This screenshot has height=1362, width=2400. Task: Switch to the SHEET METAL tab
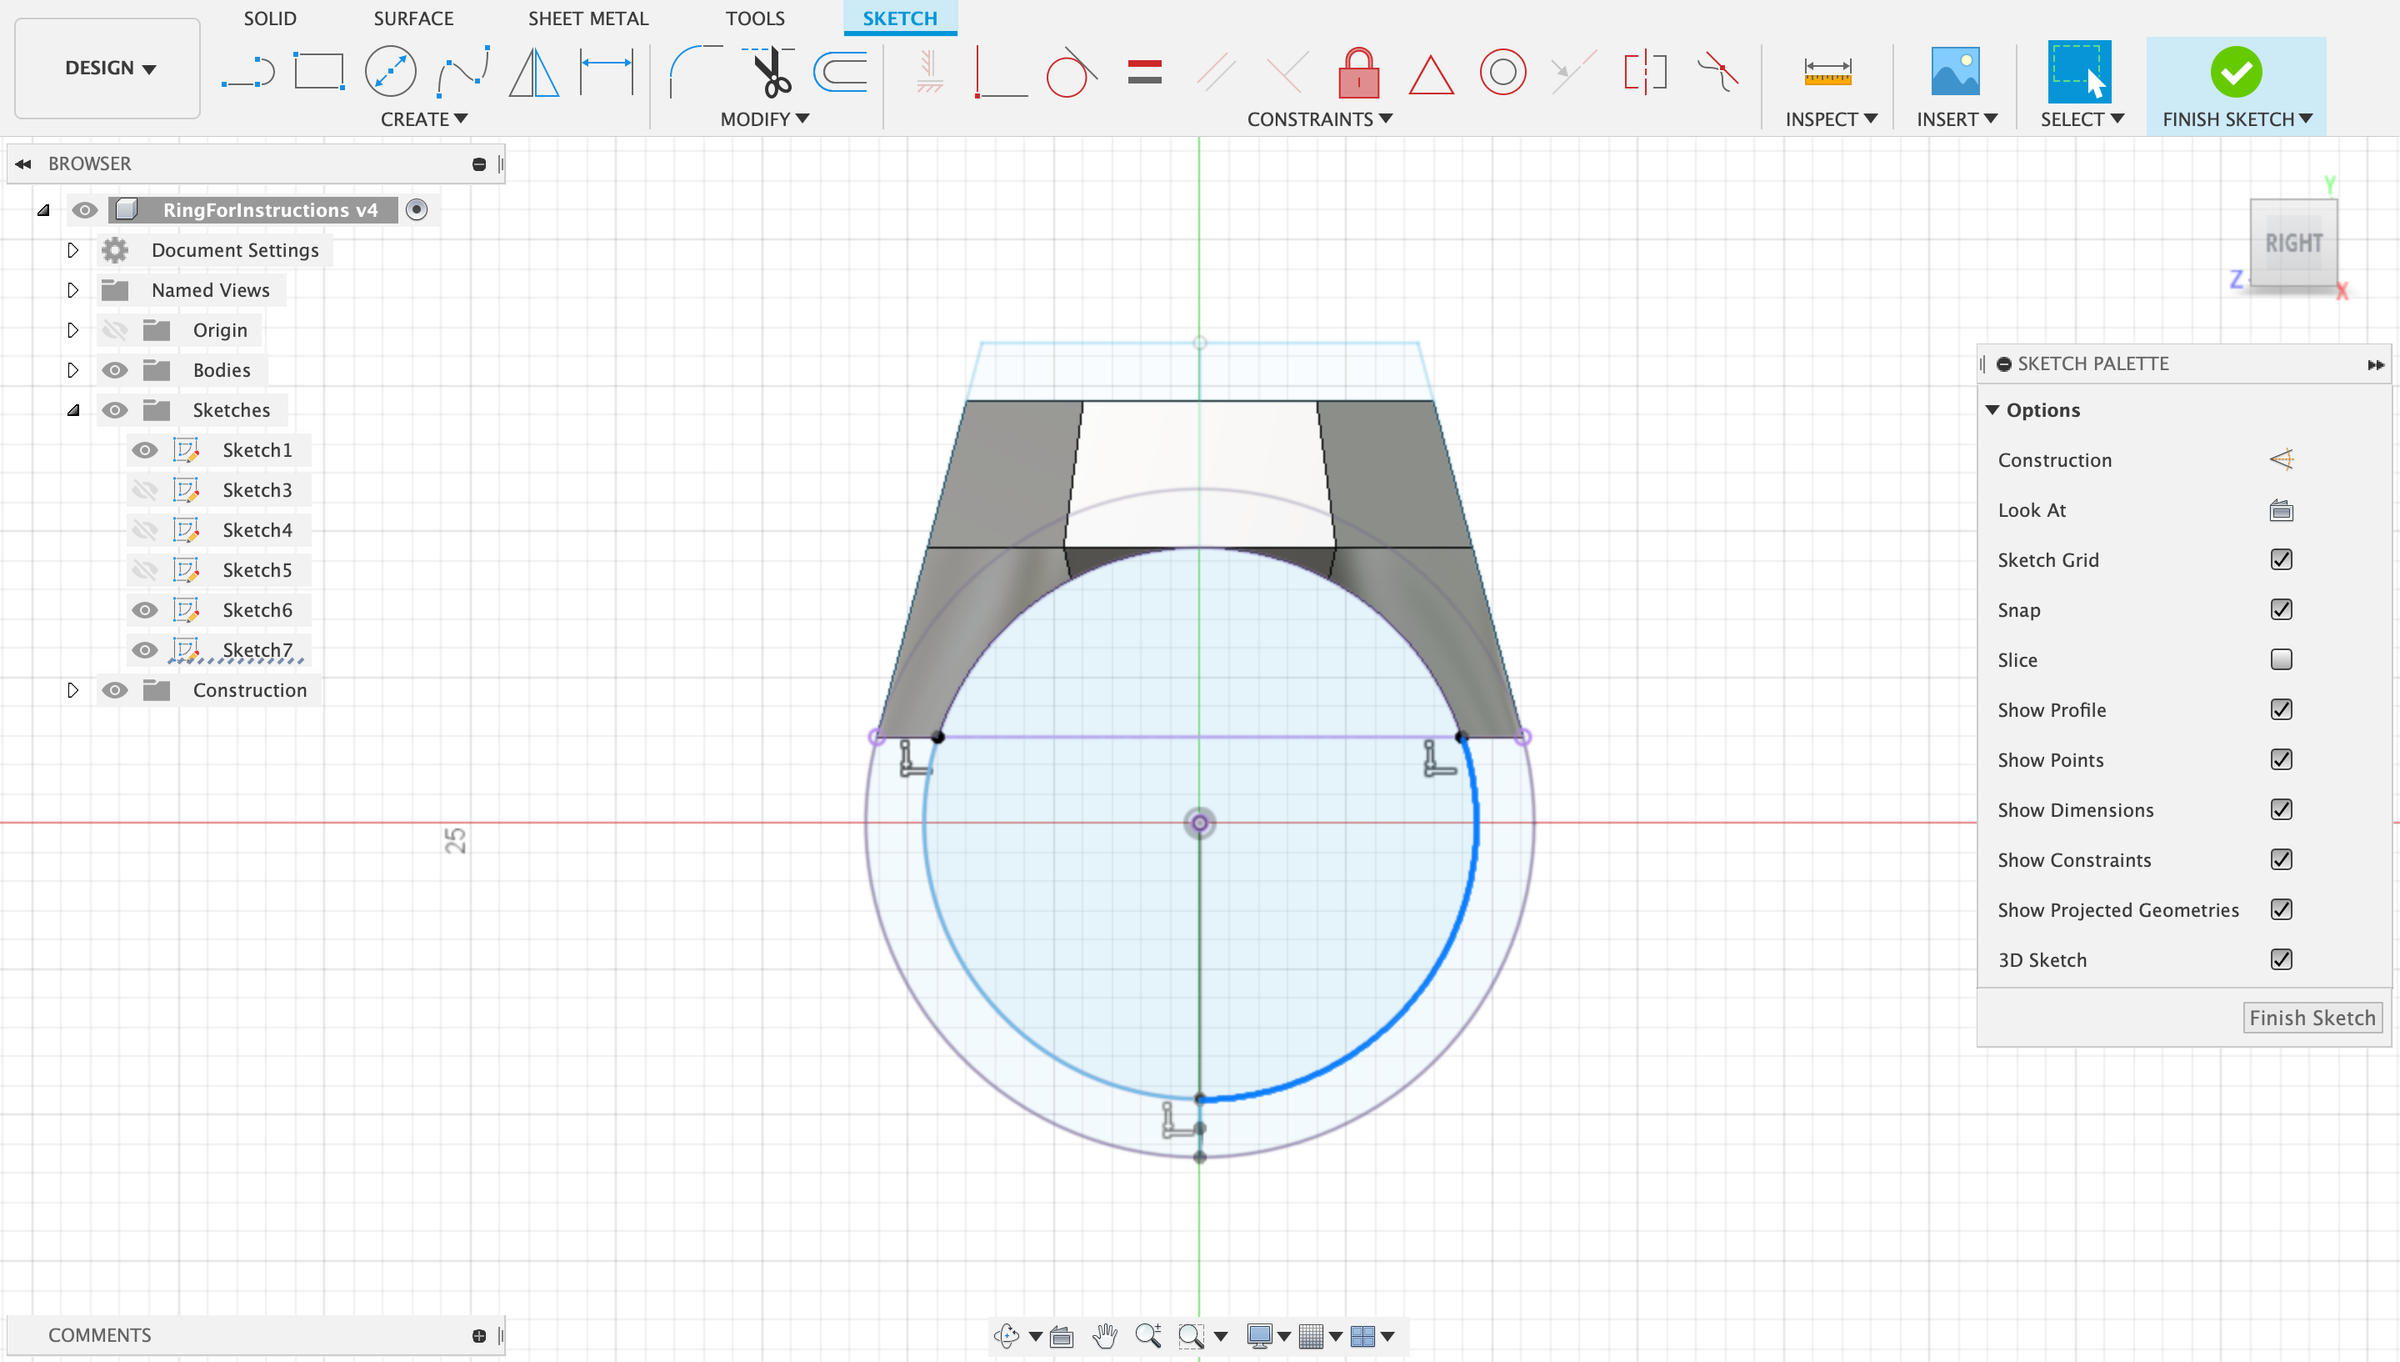coord(588,18)
